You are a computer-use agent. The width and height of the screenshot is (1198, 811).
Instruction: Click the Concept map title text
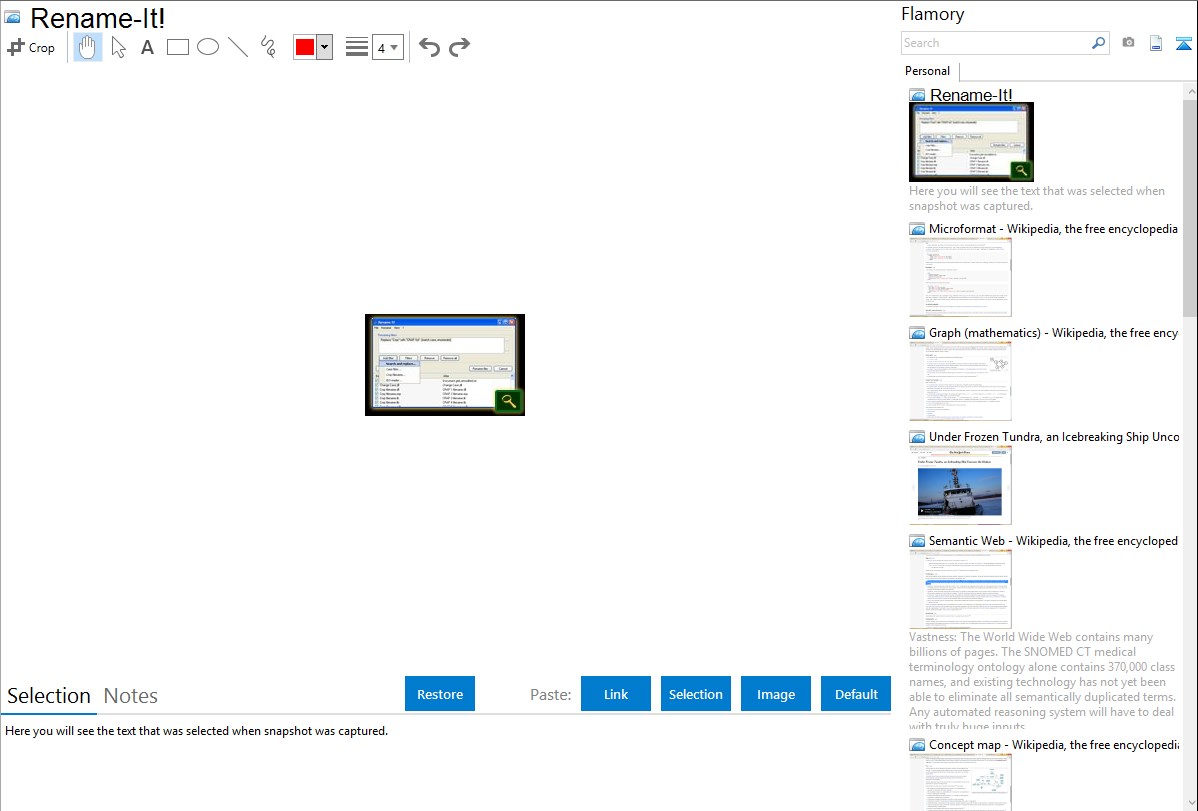click(x=1054, y=744)
